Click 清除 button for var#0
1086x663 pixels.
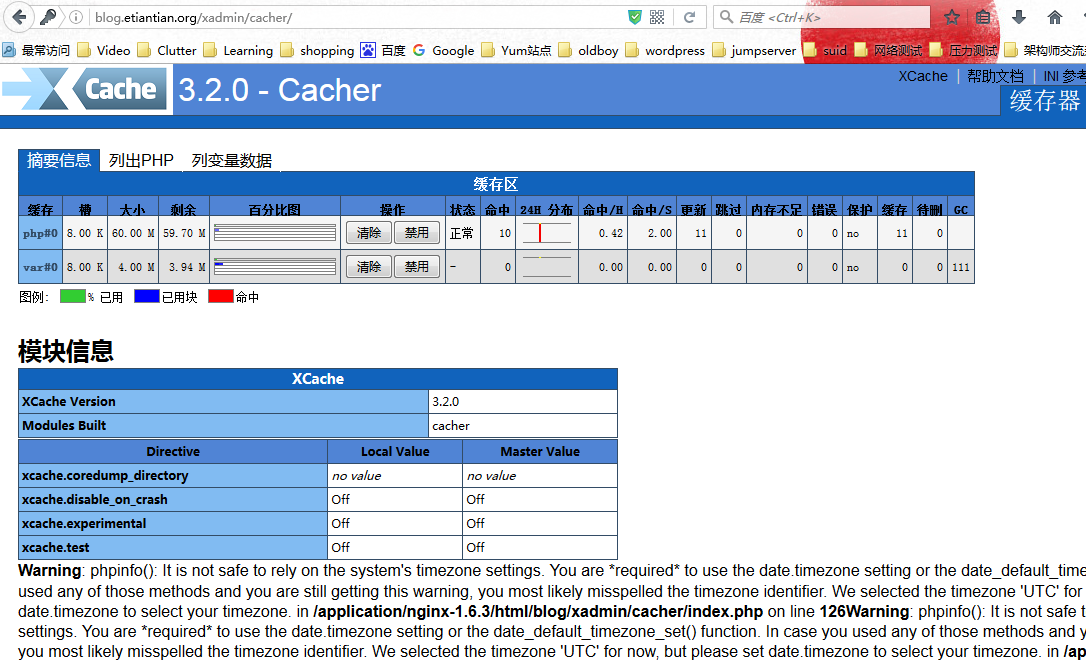[x=369, y=267]
